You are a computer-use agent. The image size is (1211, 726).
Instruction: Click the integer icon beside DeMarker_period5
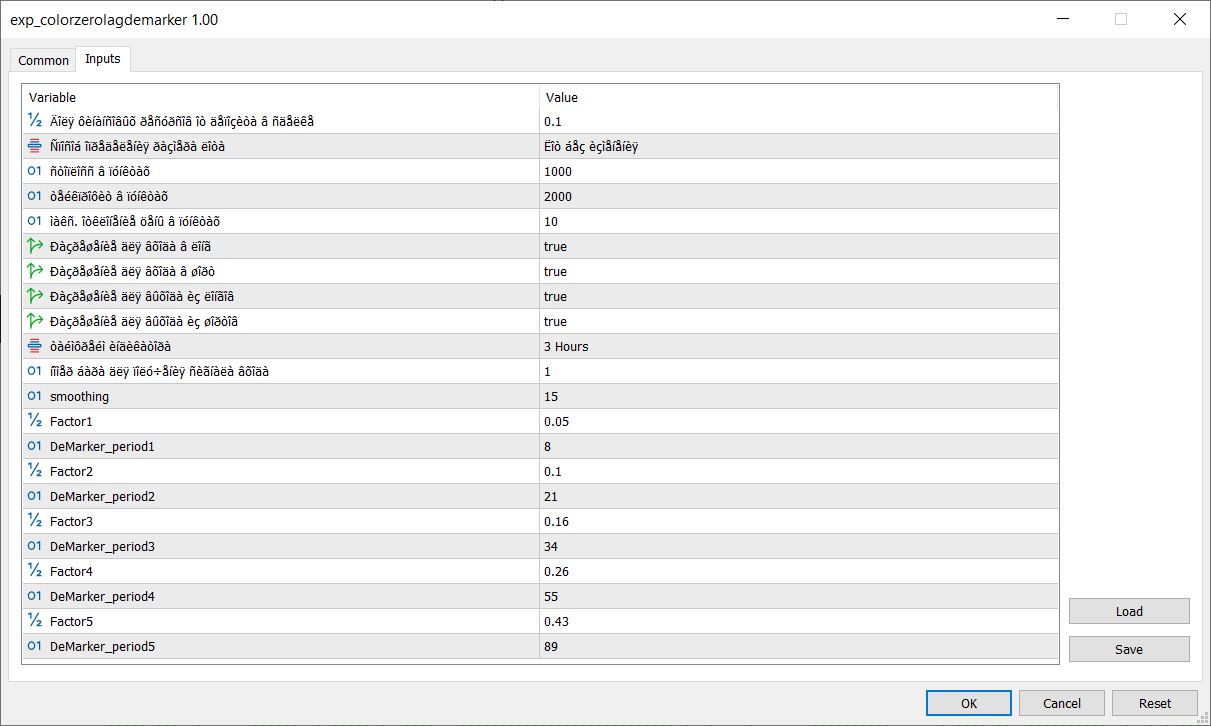point(35,646)
